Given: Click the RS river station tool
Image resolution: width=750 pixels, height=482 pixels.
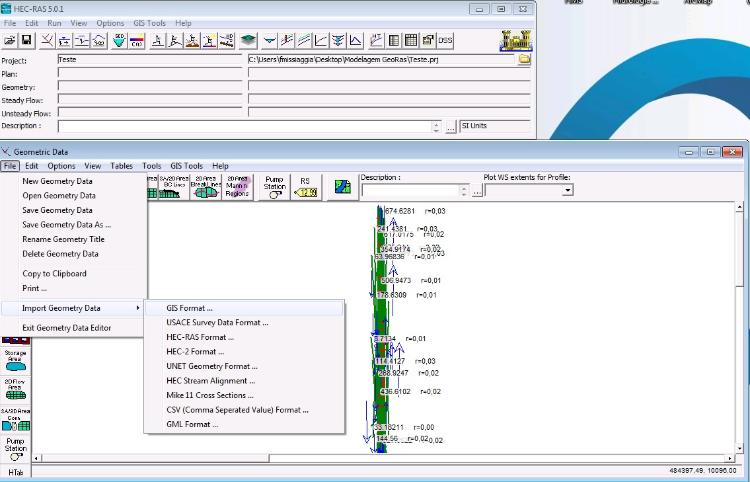Looking at the screenshot, I should pos(306,187).
